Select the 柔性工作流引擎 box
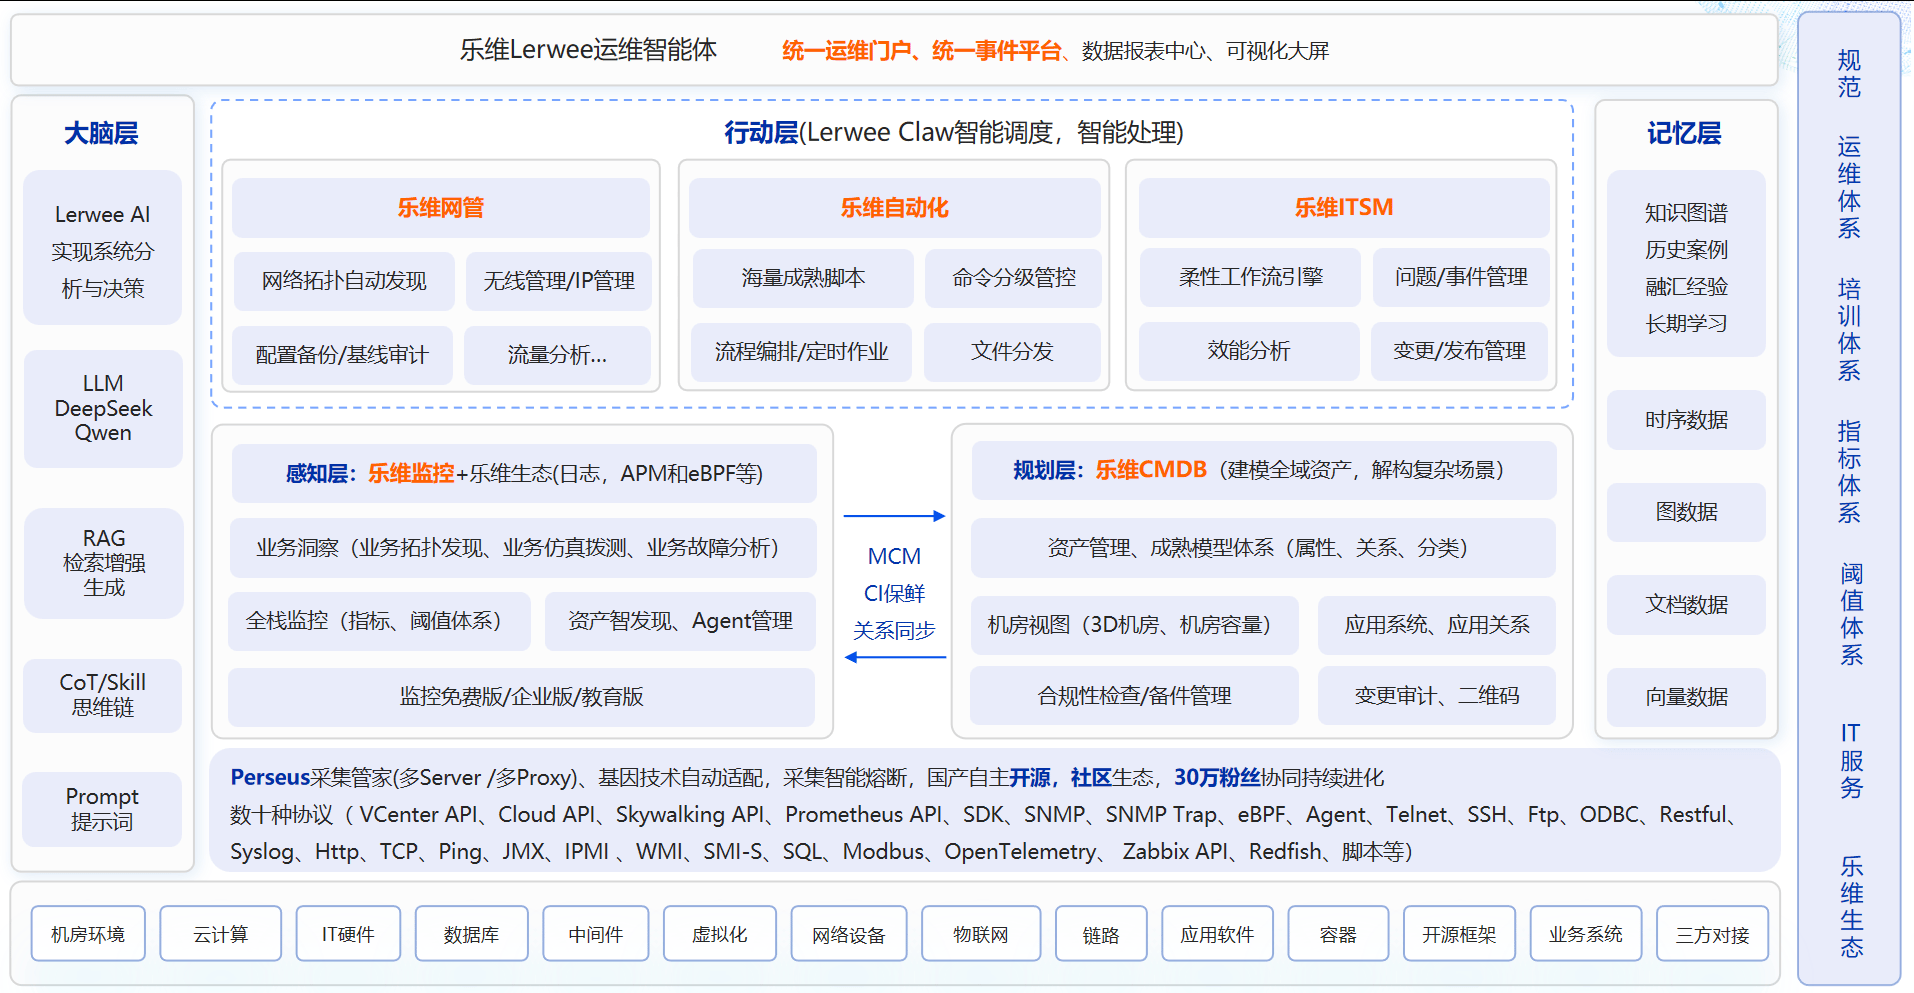 click(1250, 277)
